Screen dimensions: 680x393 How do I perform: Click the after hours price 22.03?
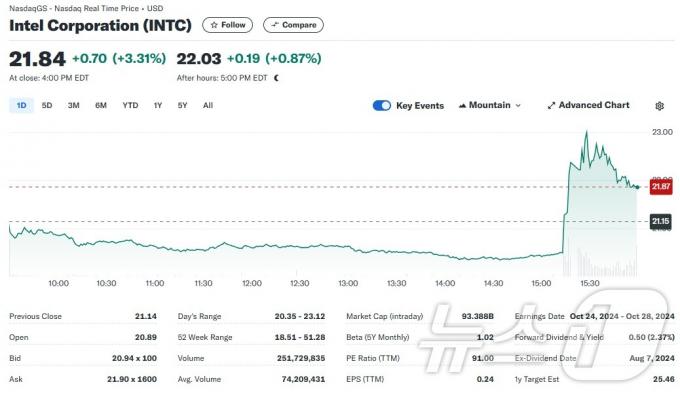click(199, 59)
